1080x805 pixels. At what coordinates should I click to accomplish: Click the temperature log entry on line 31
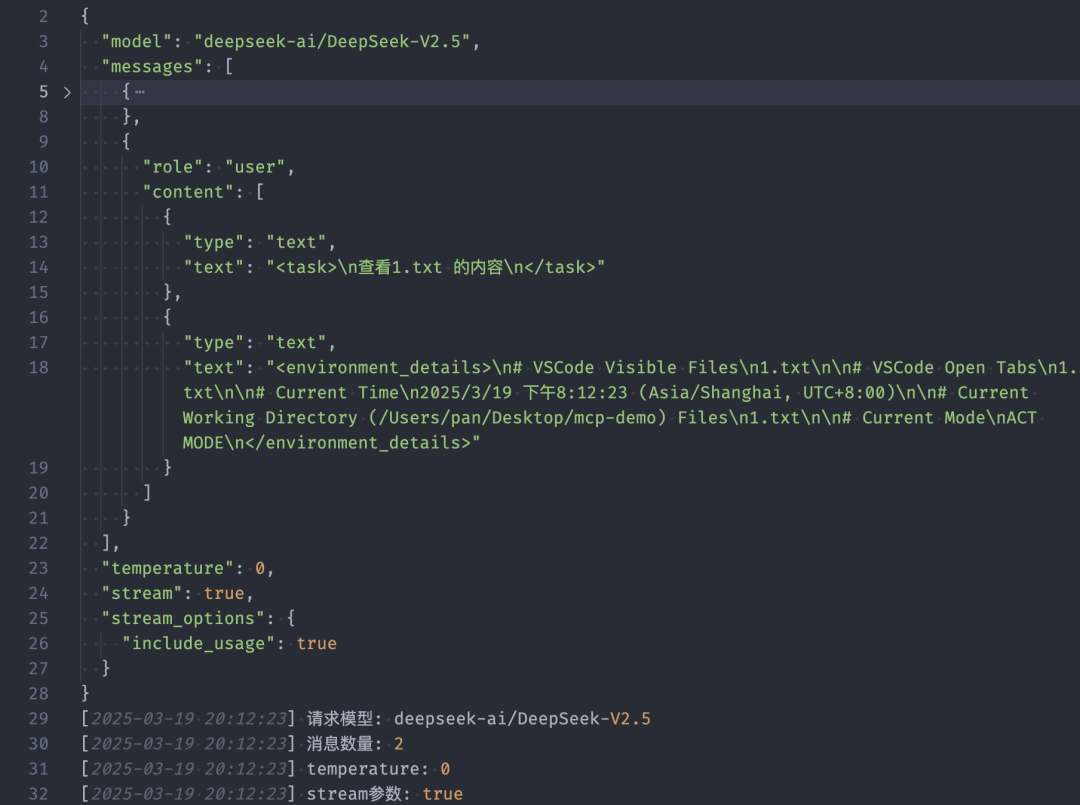[378, 769]
